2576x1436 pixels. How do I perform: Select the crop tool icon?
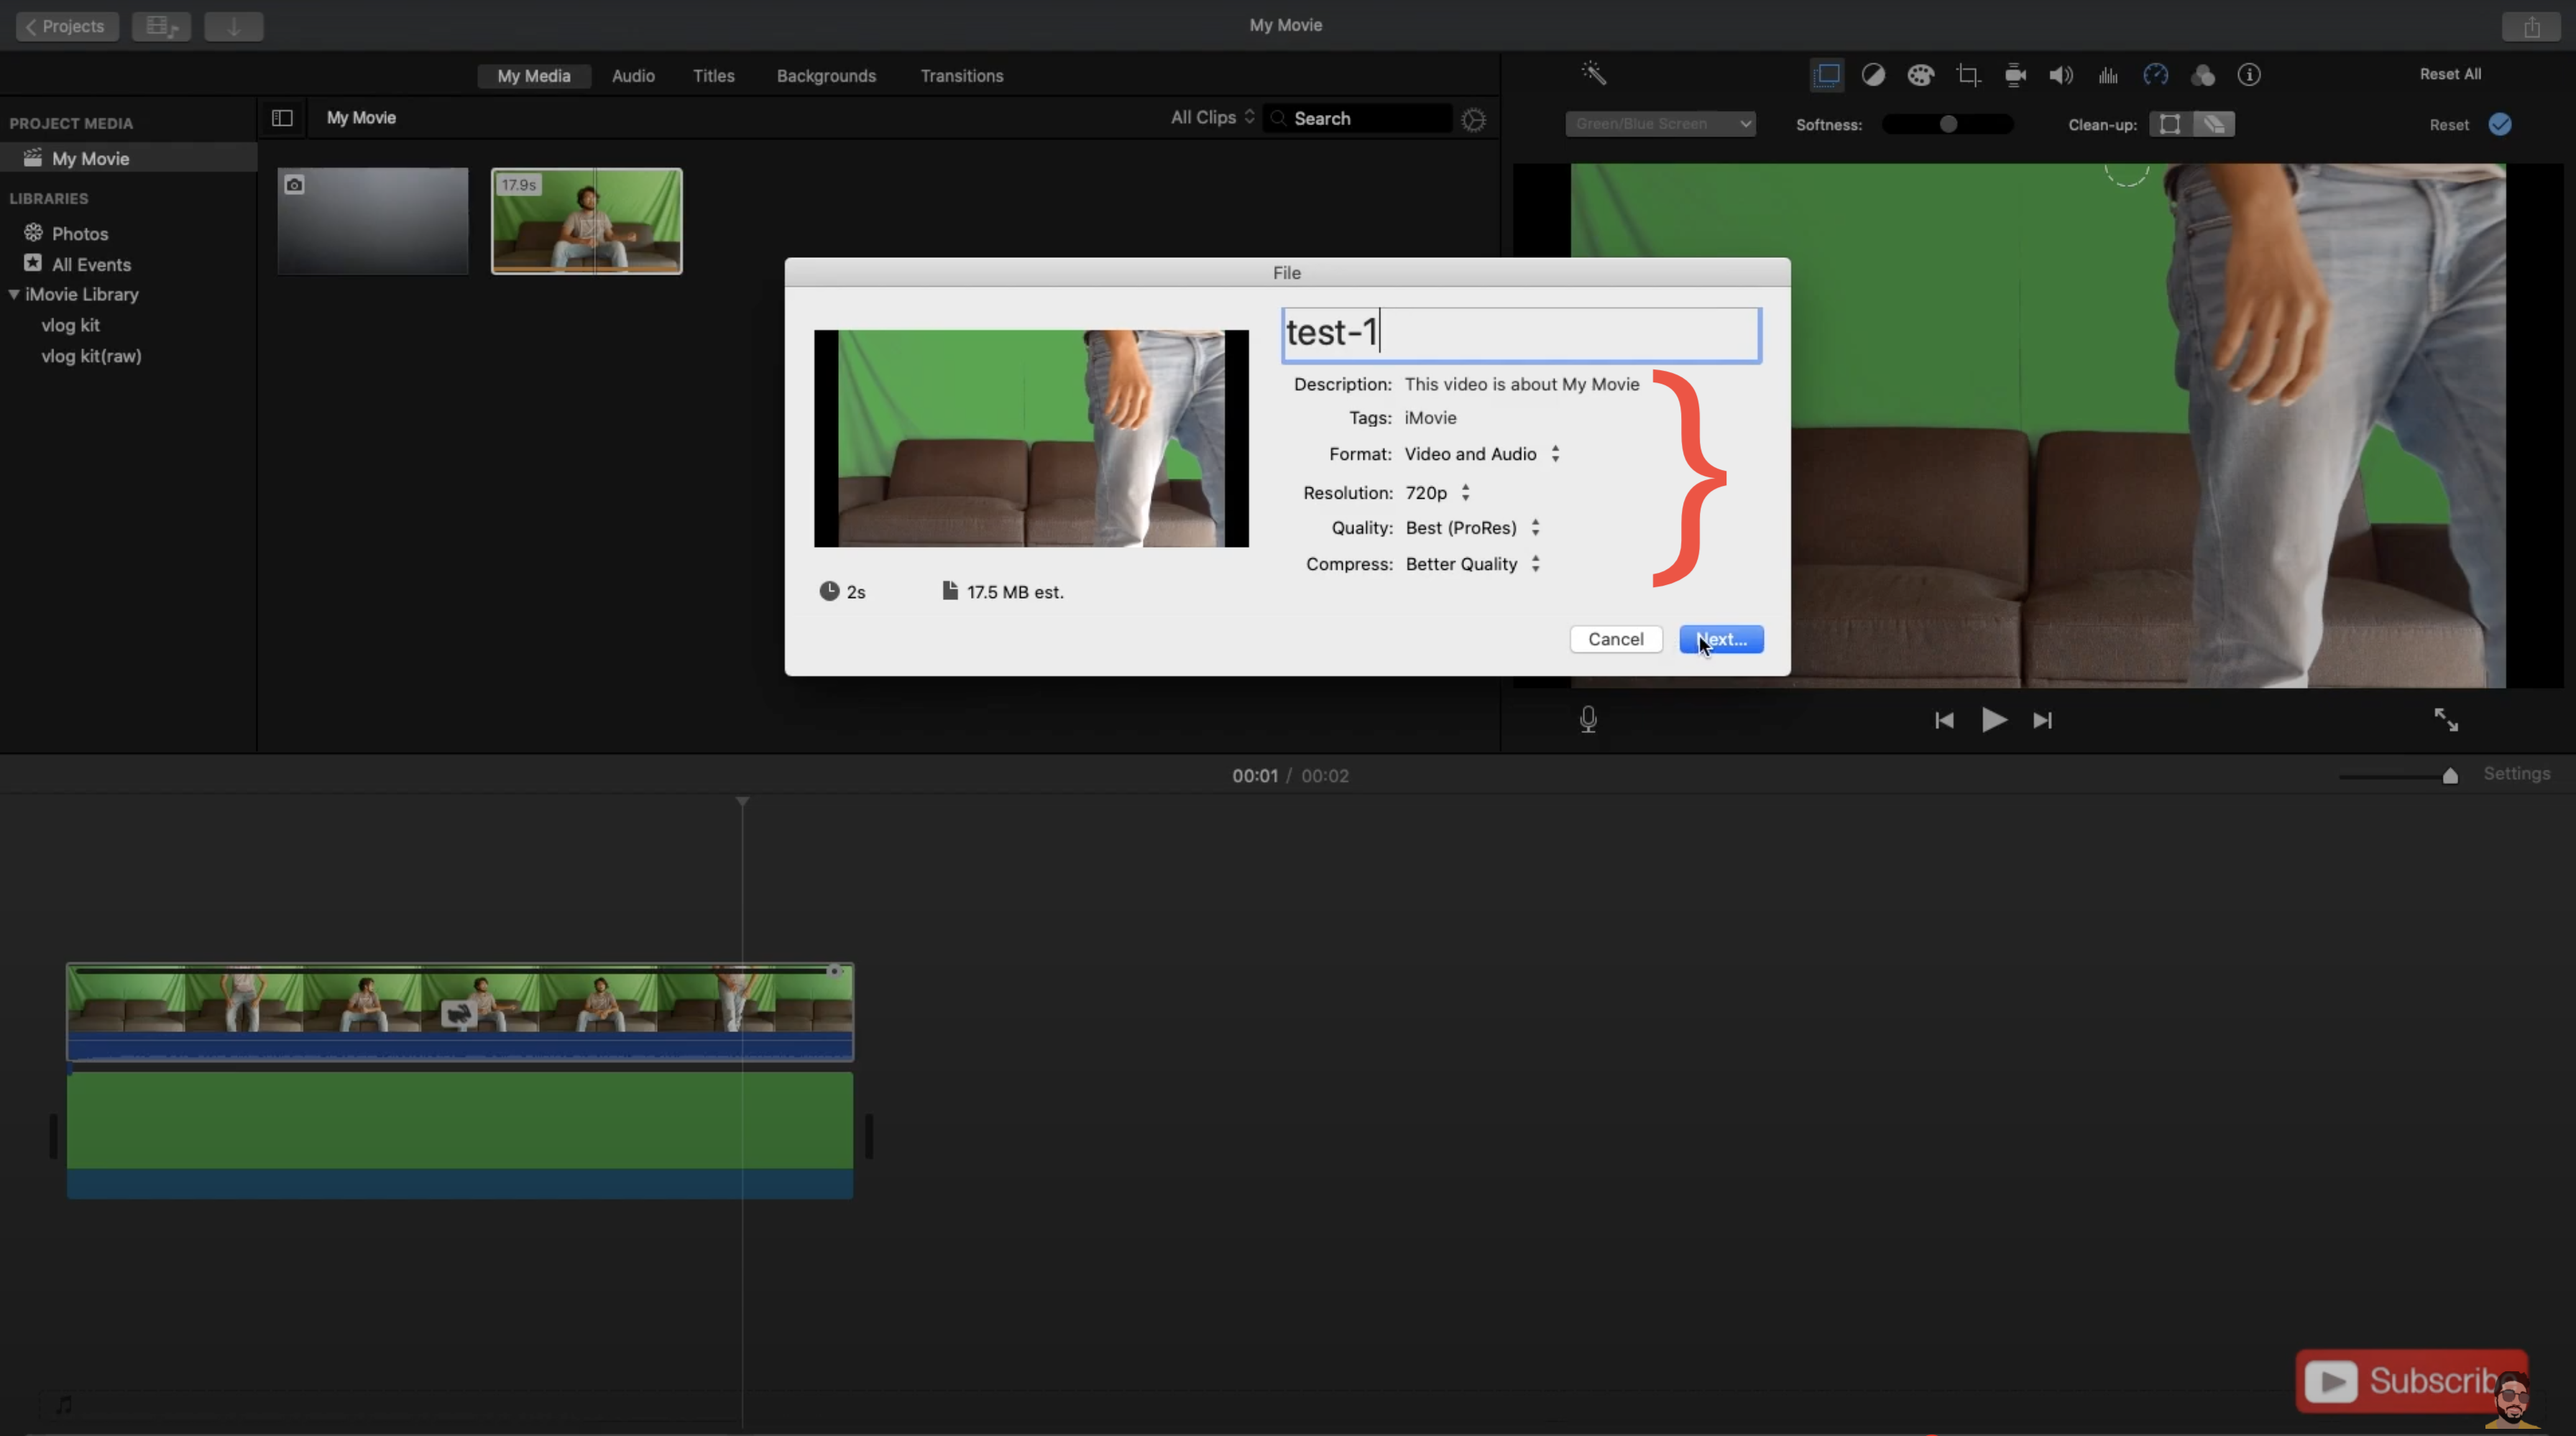[x=1968, y=75]
